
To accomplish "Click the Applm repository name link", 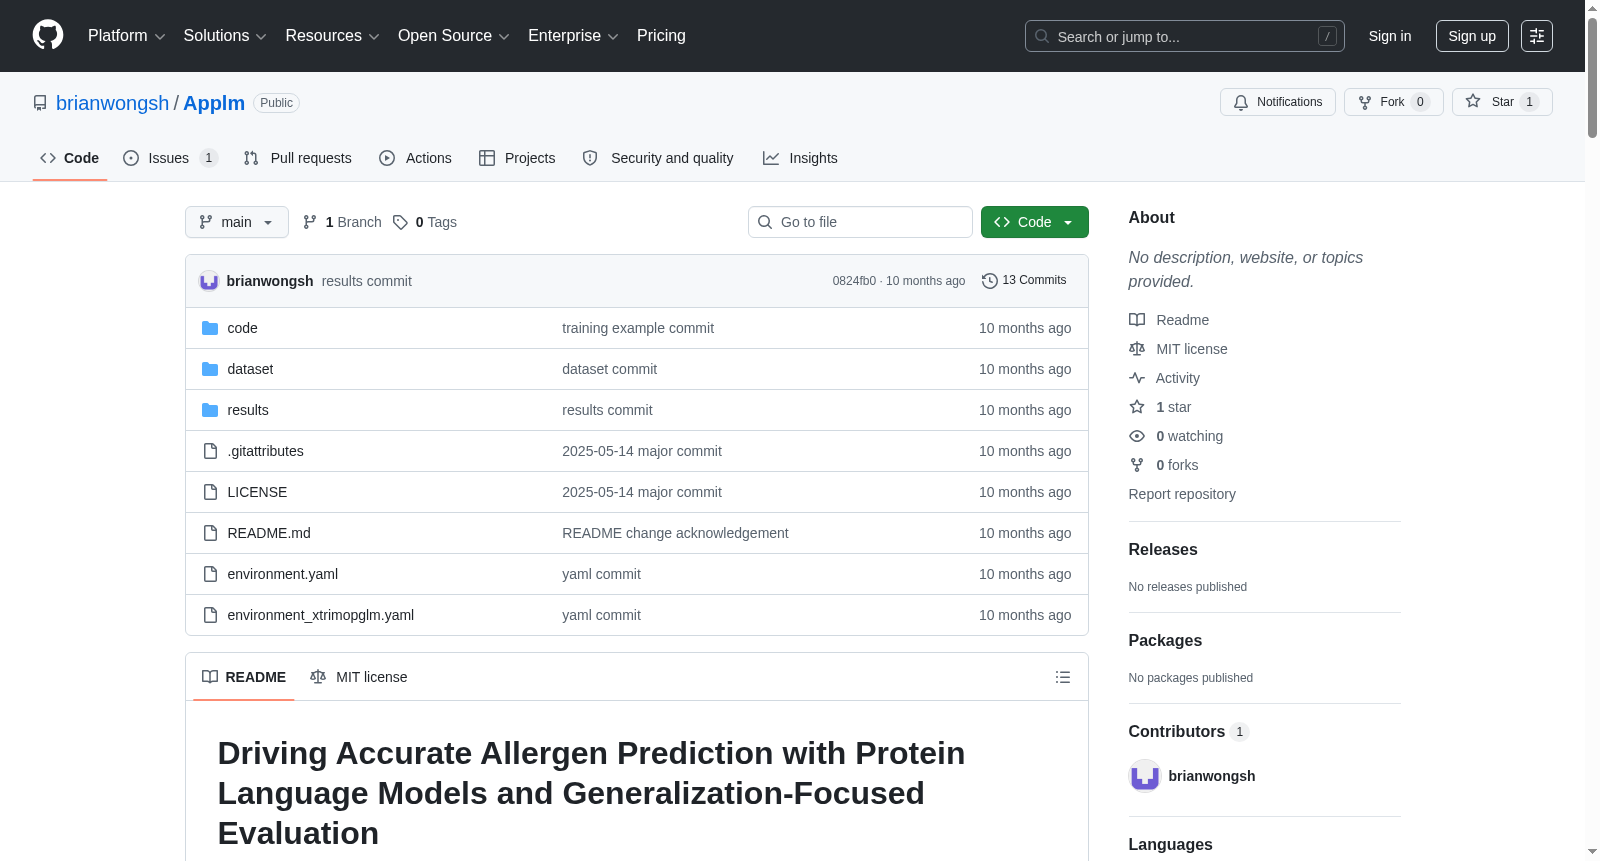I will pyautogui.click(x=214, y=103).
